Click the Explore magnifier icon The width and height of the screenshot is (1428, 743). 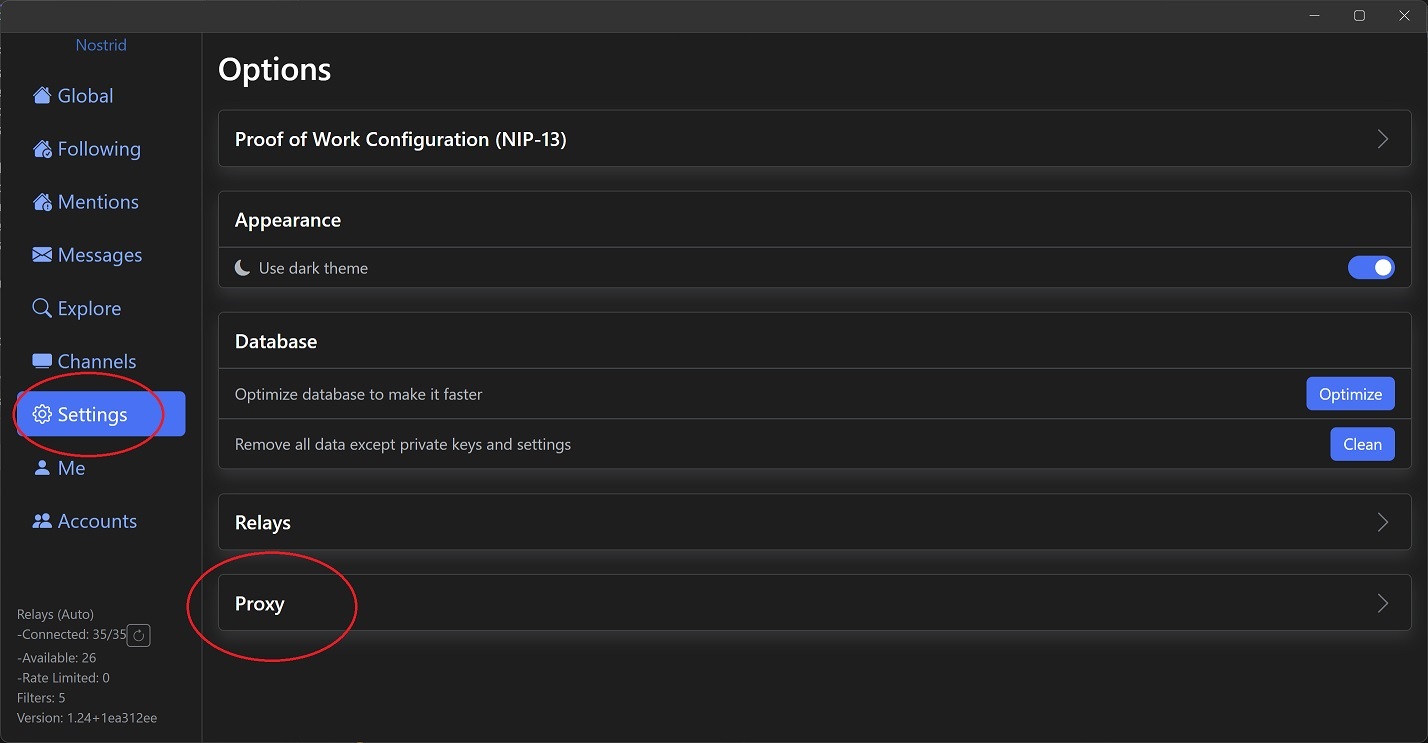click(42, 308)
